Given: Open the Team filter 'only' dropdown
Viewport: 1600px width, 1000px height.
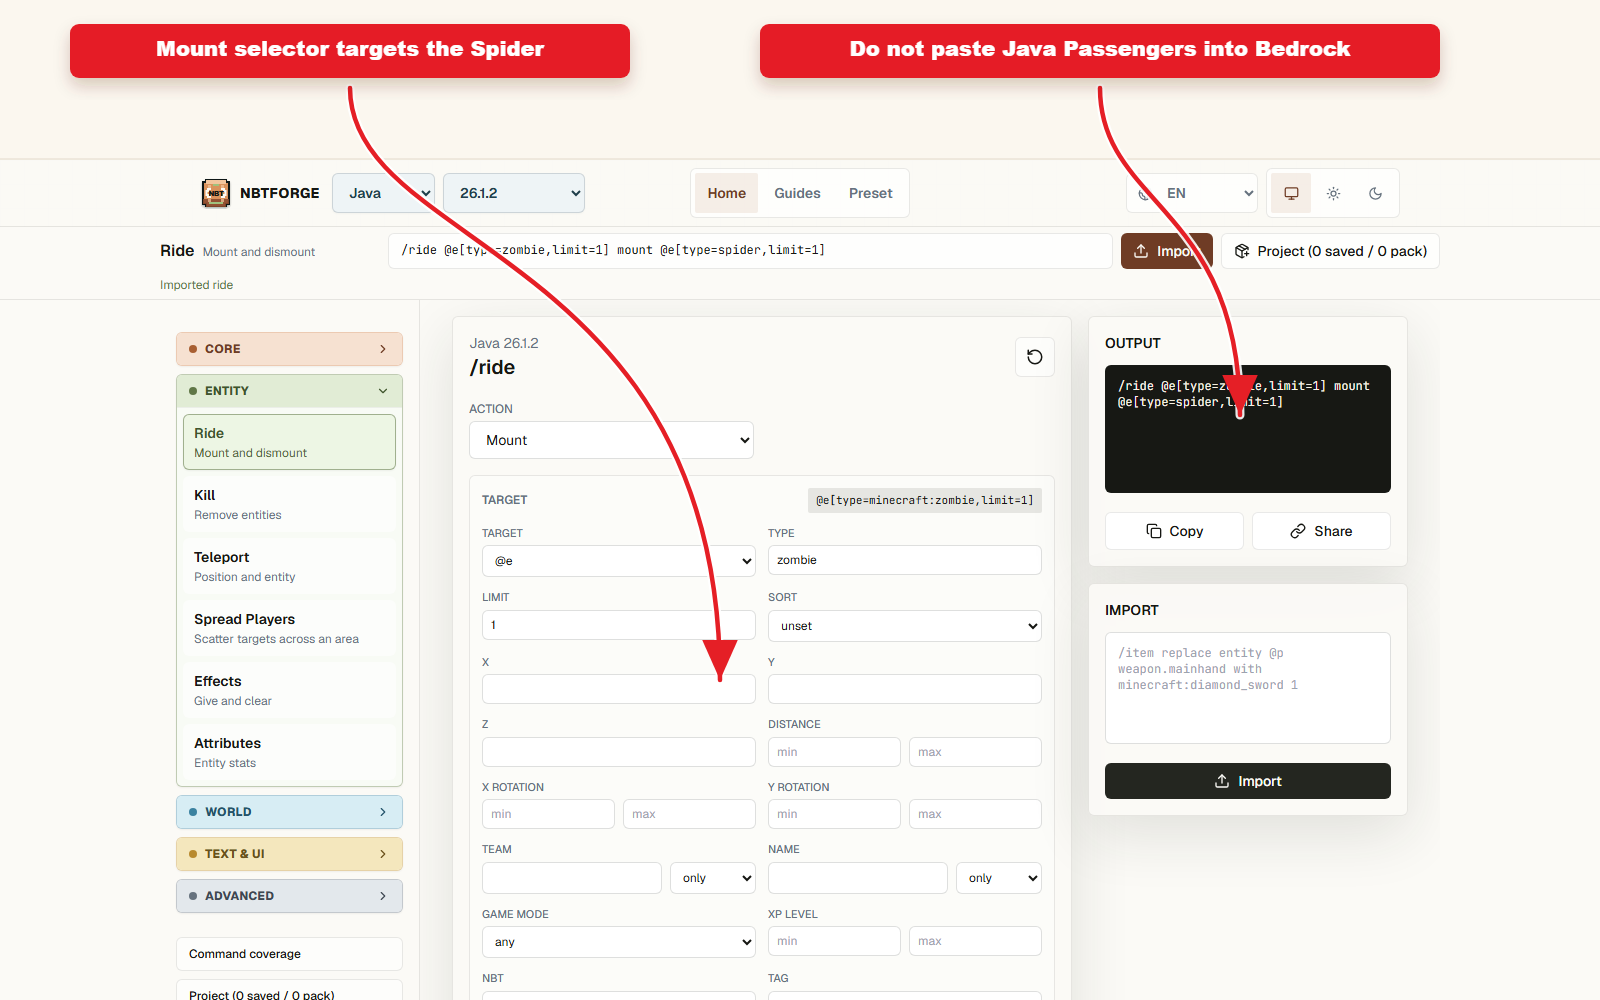Looking at the screenshot, I should tap(712, 878).
